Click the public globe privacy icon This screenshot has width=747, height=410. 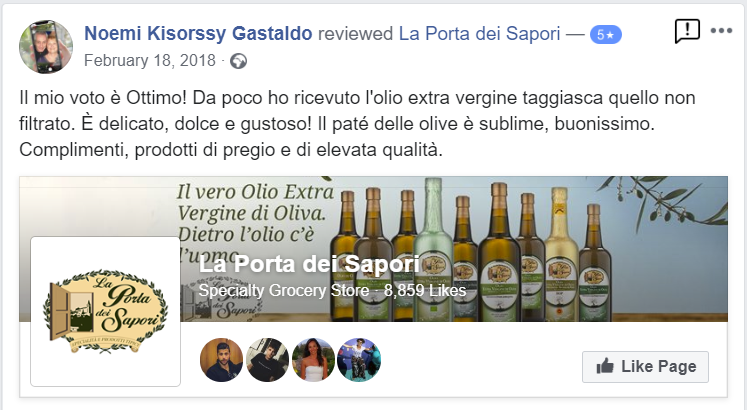pyautogui.click(x=239, y=61)
